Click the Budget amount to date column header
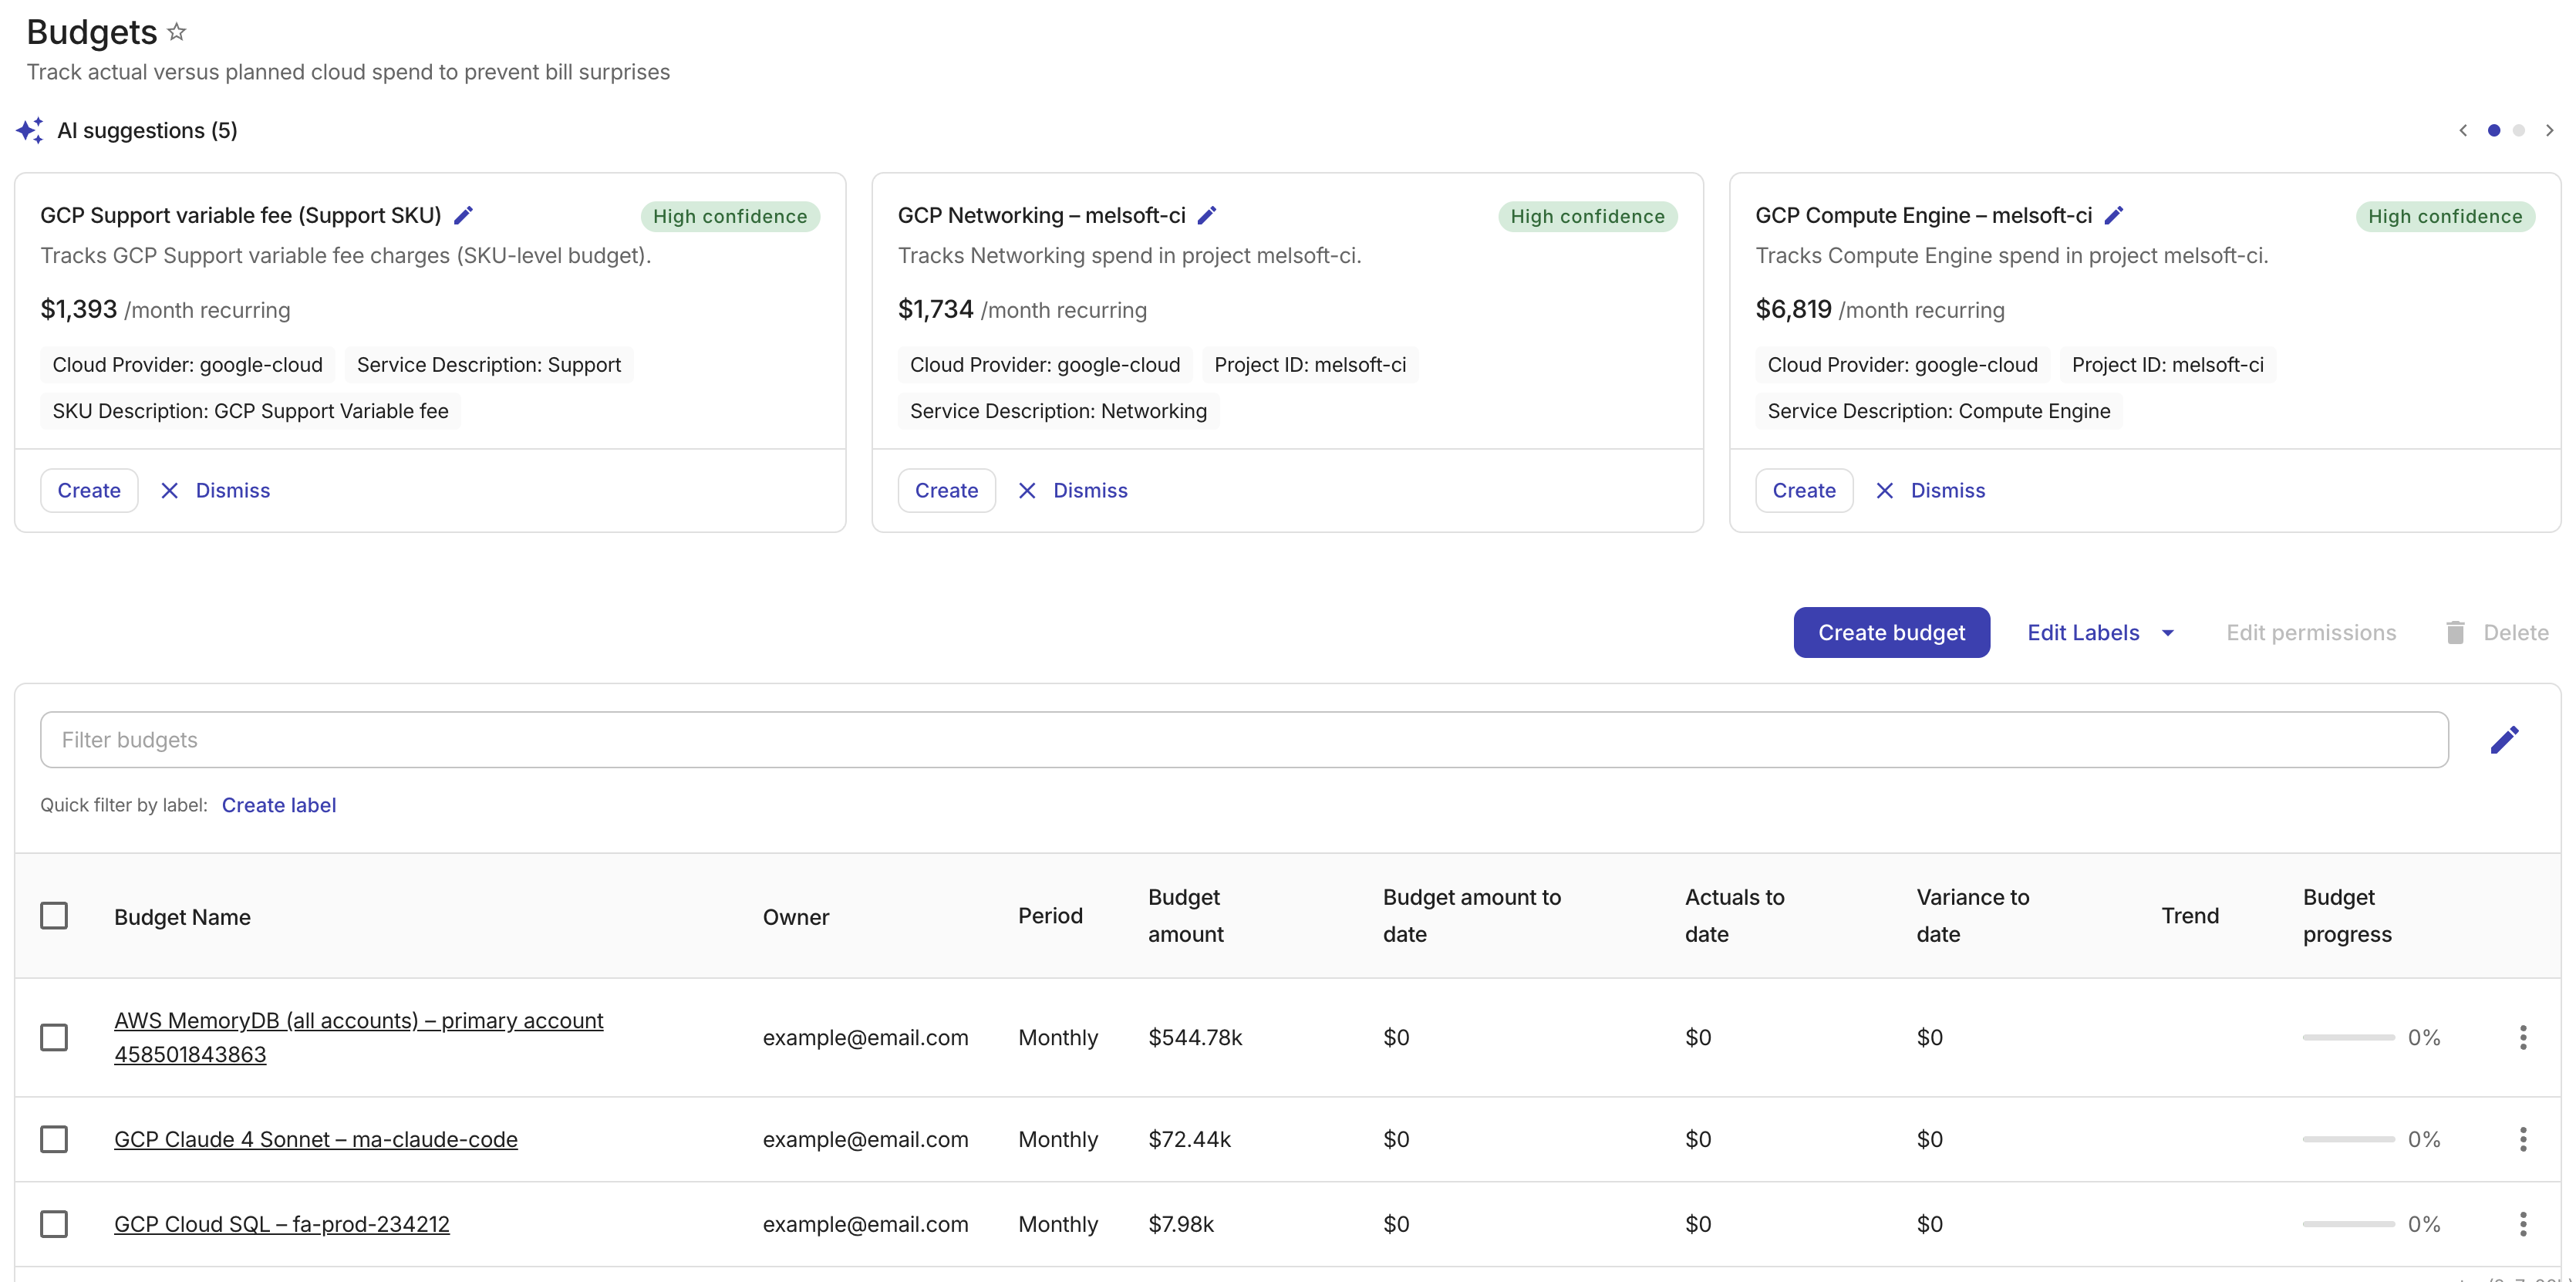This screenshot has height=1282, width=2576. coord(1472,916)
